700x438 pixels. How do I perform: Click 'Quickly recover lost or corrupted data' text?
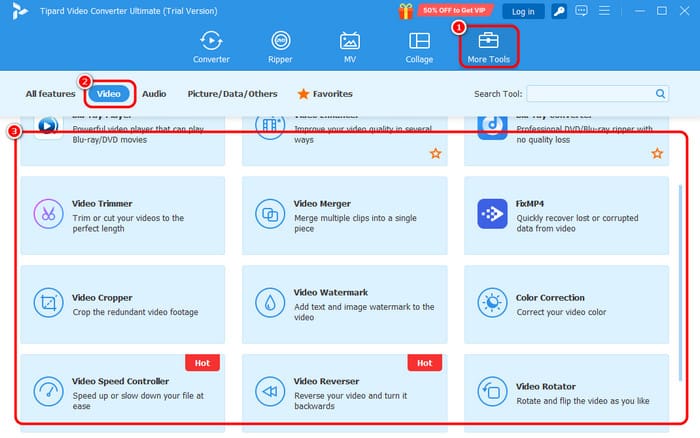click(x=577, y=223)
